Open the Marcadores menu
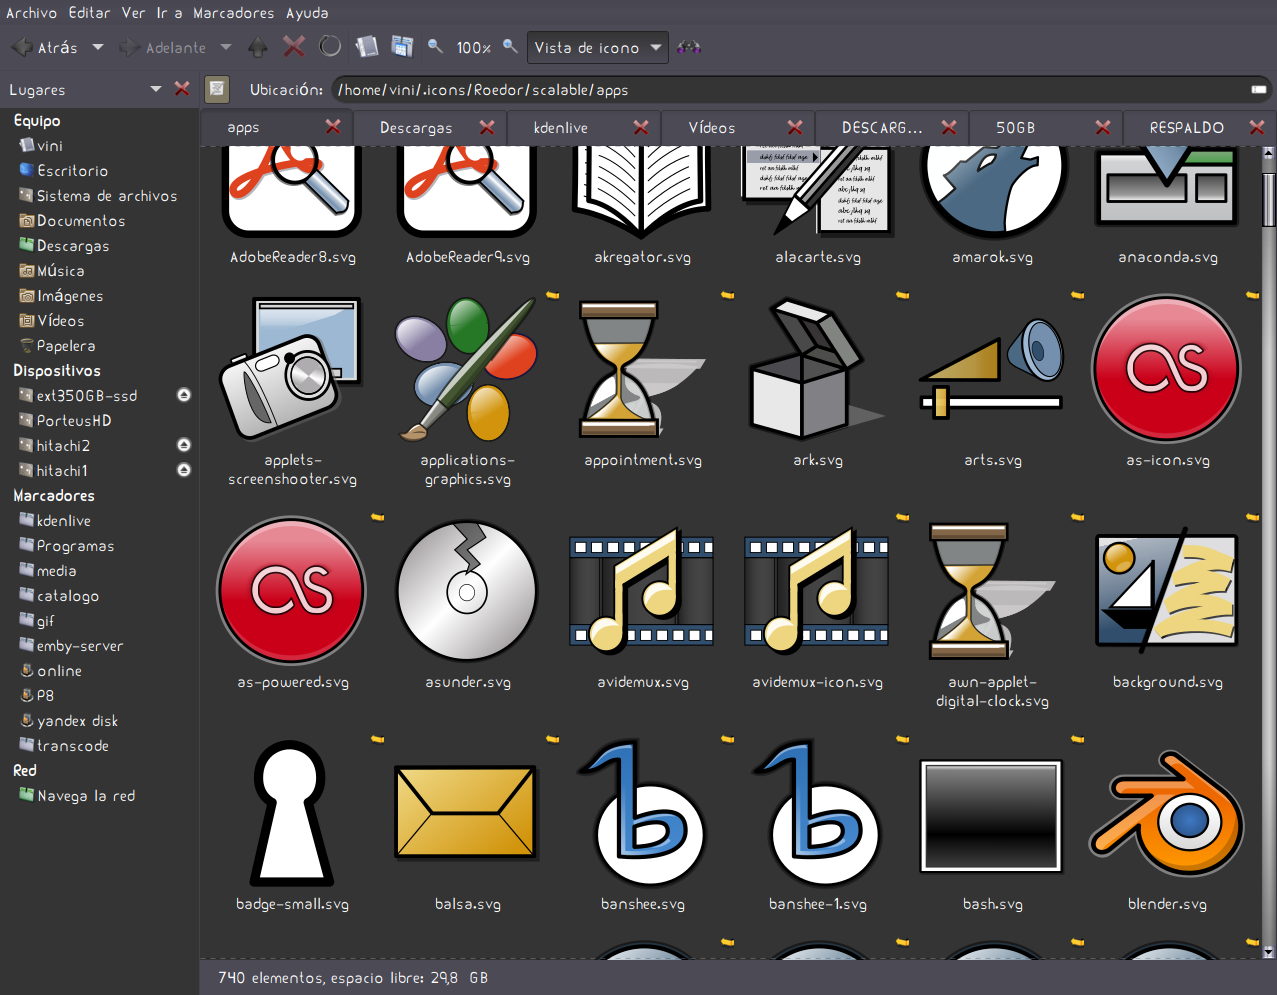Viewport: 1277px width, 995px height. pyautogui.click(x=233, y=13)
